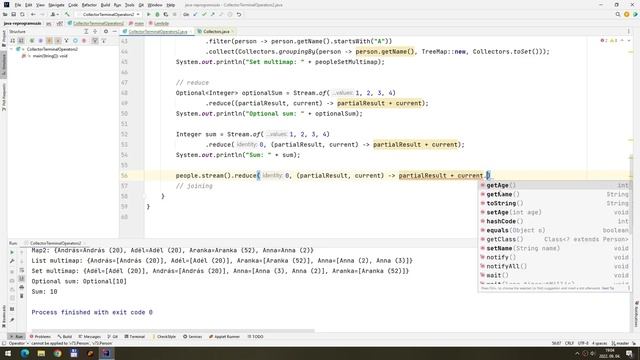Choose setName(String name) completion suggestion
This screenshot has height=360, width=640.
point(555,248)
